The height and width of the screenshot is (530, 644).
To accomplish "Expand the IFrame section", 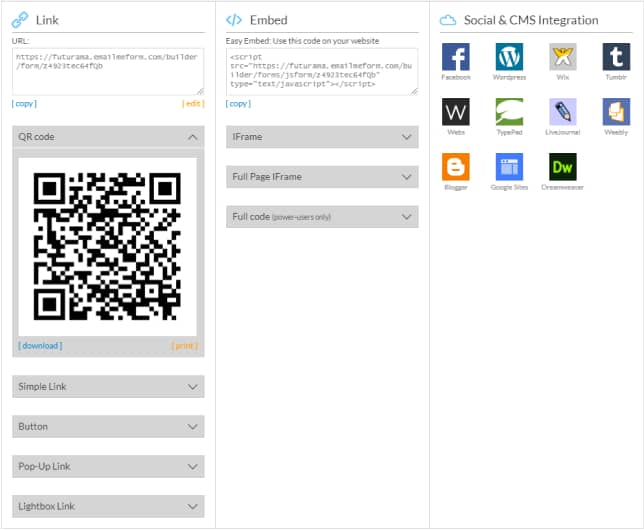I will click(322, 137).
